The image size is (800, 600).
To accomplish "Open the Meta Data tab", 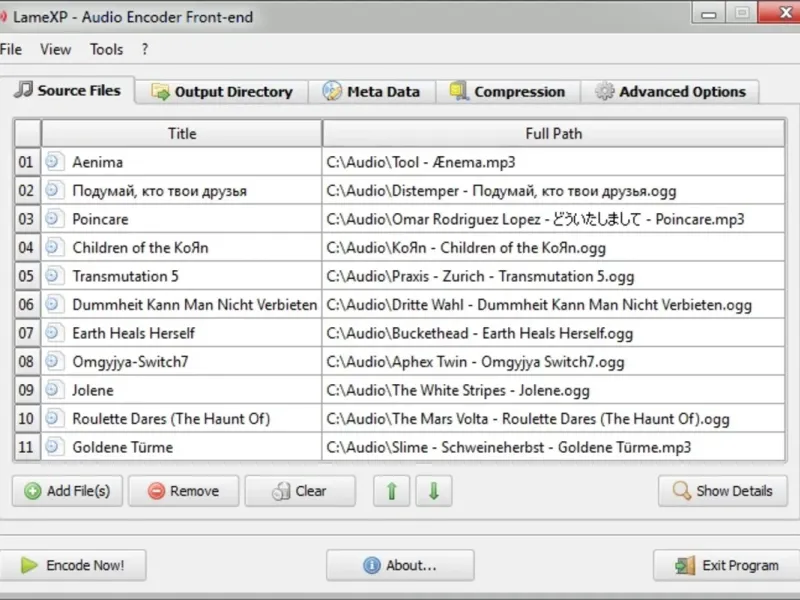I will (x=371, y=92).
